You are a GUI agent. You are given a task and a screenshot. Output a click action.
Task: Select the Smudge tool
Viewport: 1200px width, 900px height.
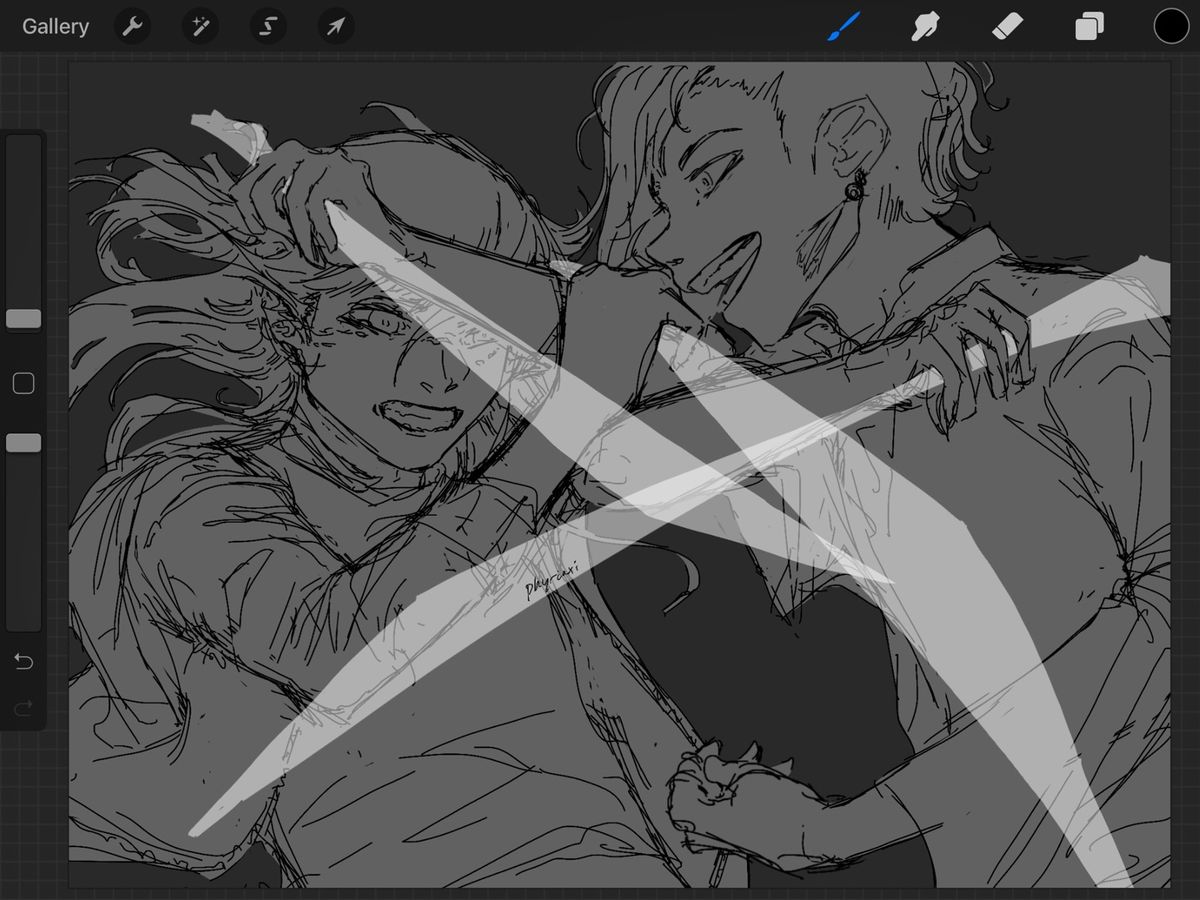click(925, 26)
